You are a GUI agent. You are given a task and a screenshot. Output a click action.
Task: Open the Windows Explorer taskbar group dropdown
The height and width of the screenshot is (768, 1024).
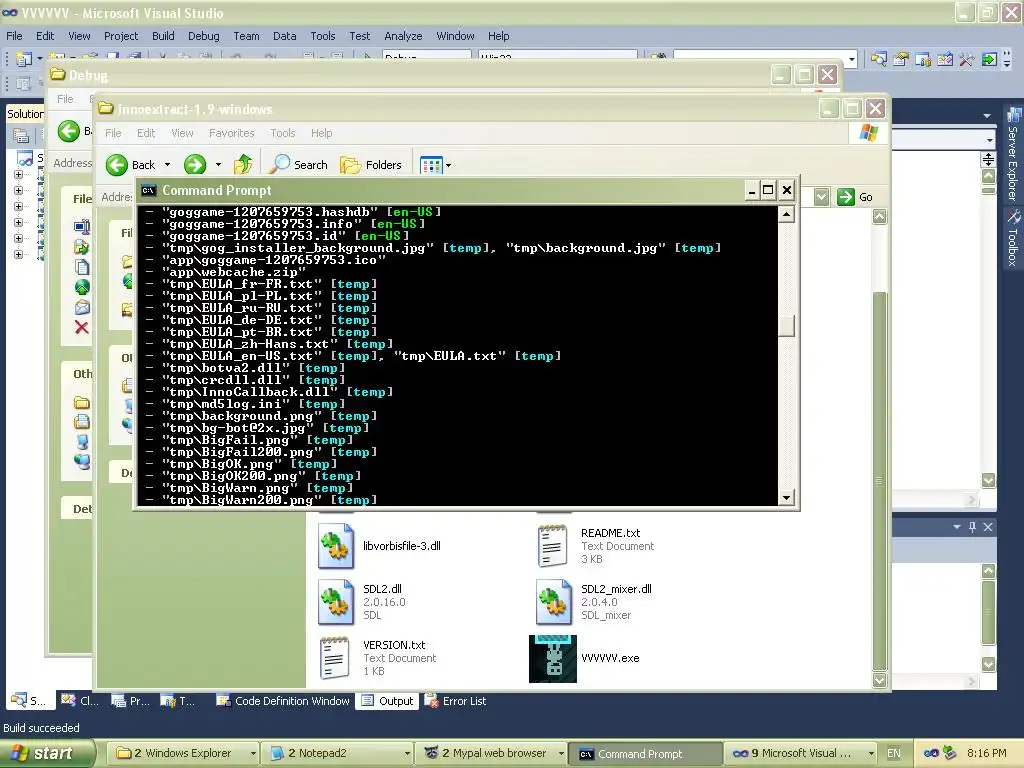pos(253,754)
